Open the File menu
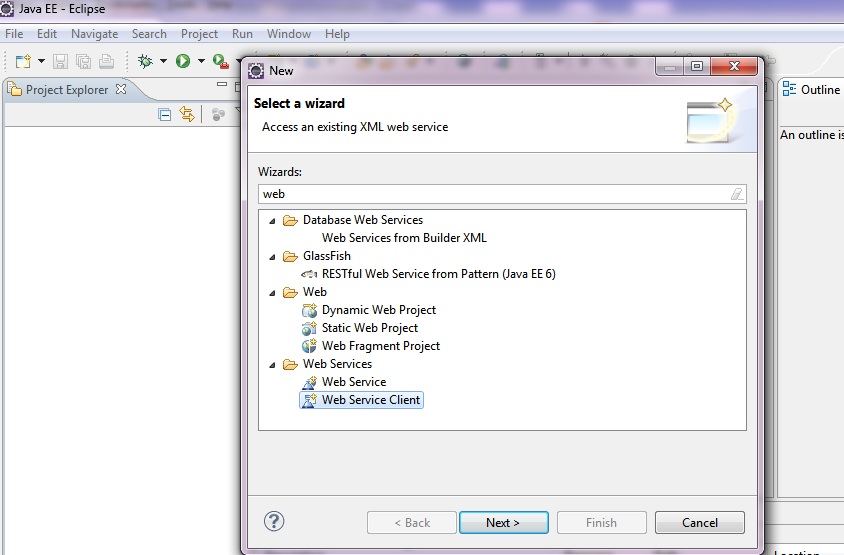The width and height of the screenshot is (844, 555). pos(14,34)
